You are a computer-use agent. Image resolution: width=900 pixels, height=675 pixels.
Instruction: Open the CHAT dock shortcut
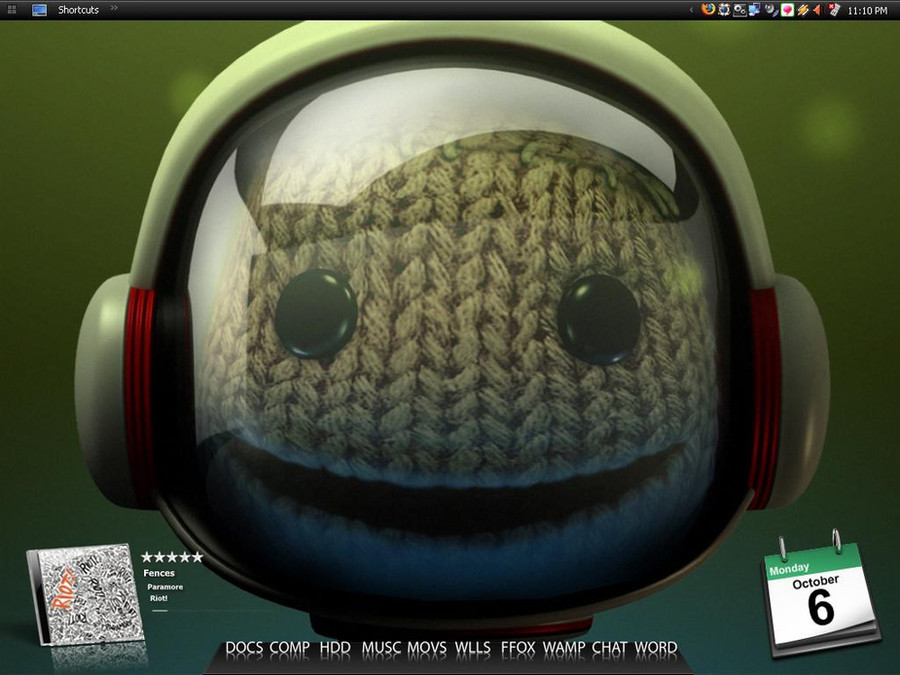pos(610,648)
